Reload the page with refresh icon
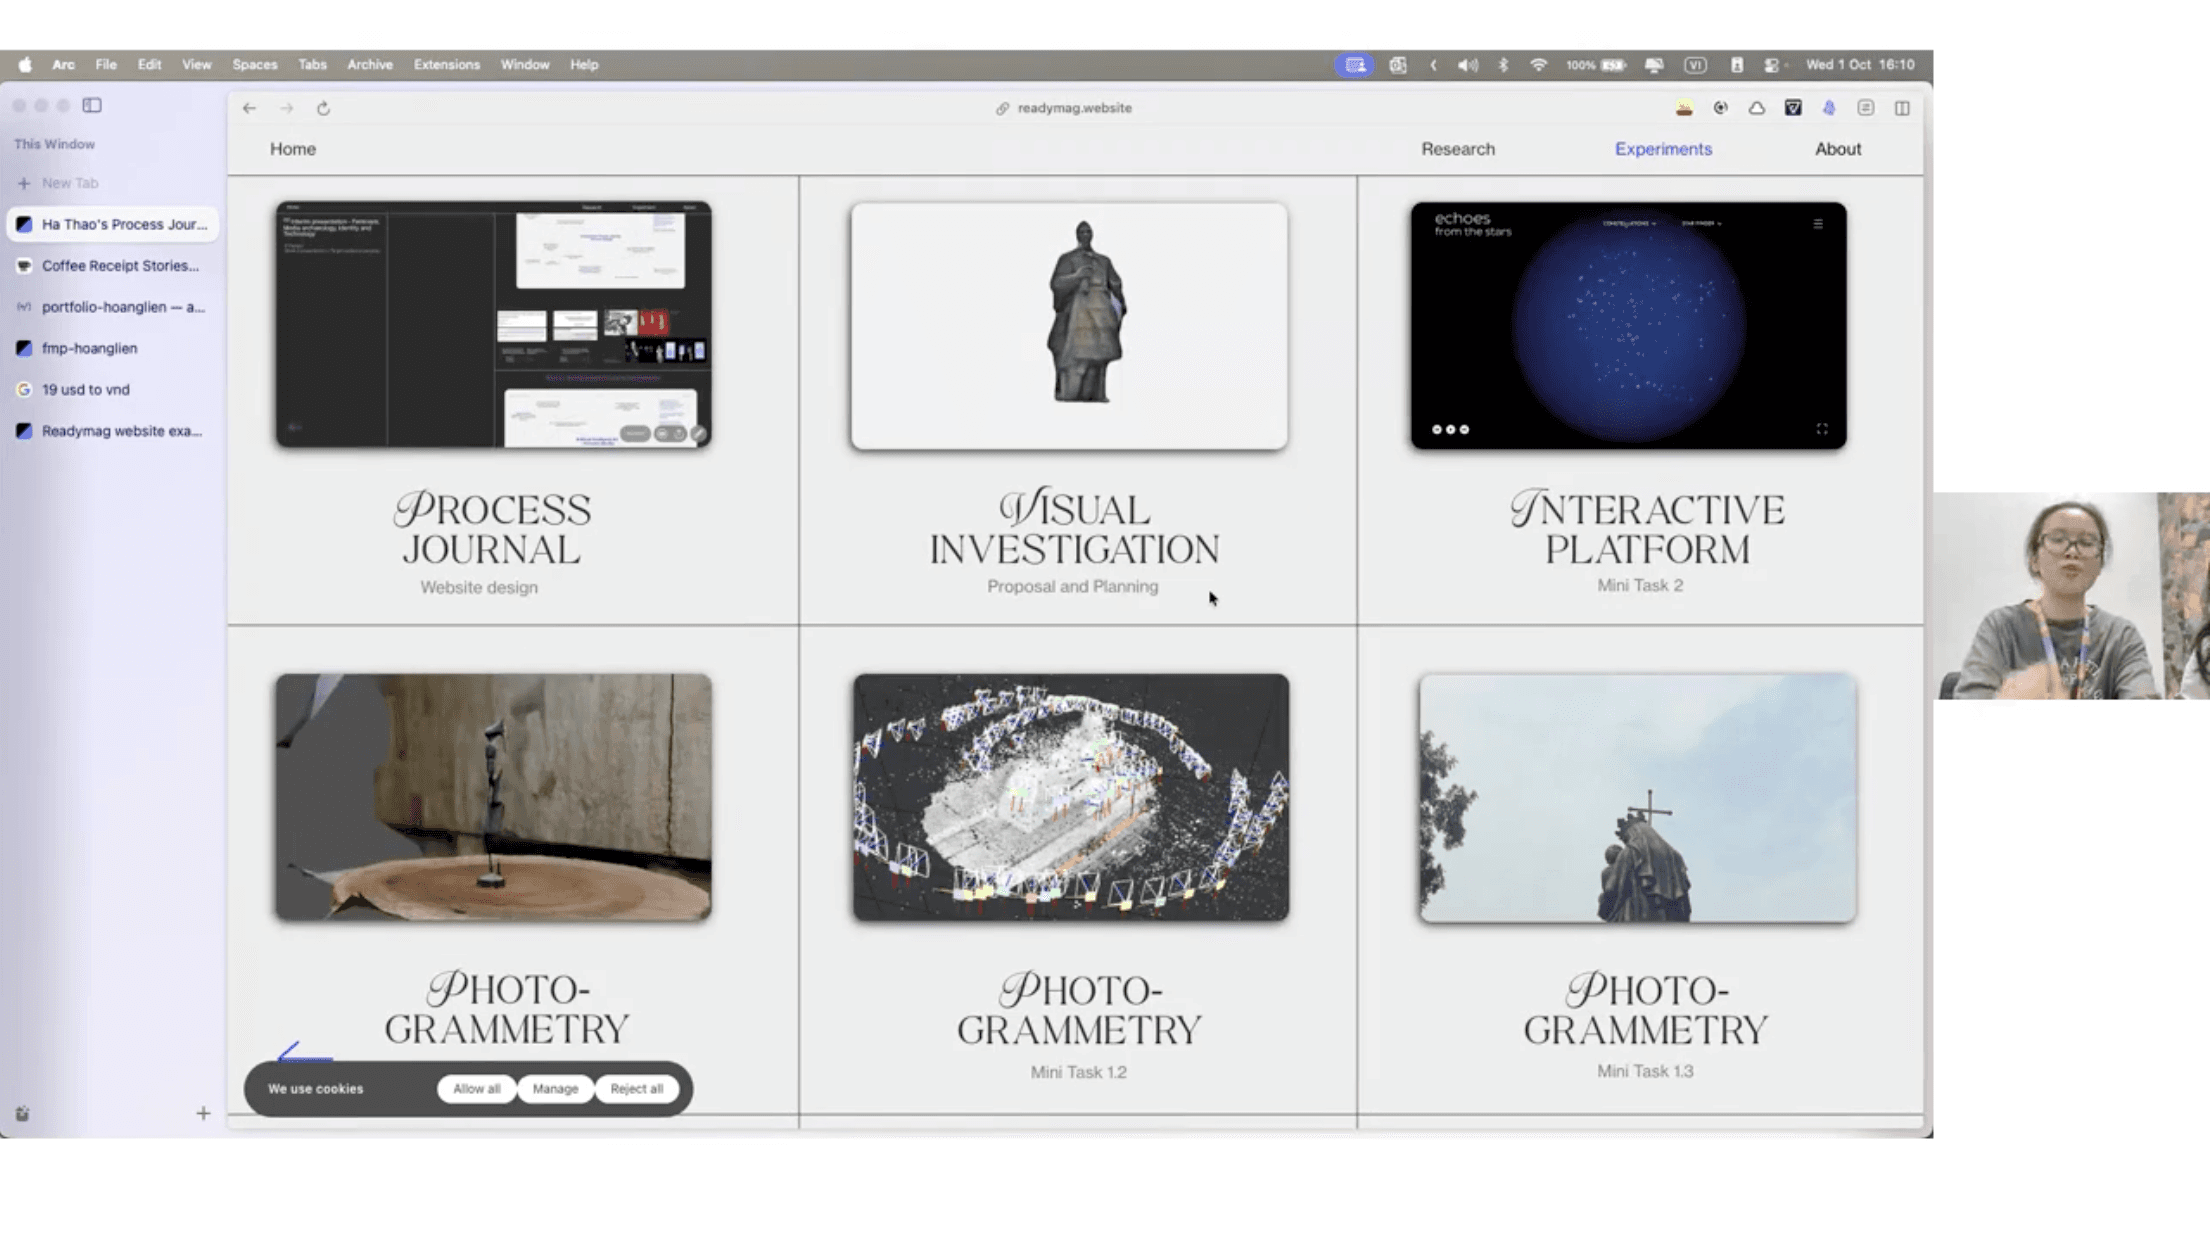This screenshot has width=2210, height=1238. (x=323, y=108)
